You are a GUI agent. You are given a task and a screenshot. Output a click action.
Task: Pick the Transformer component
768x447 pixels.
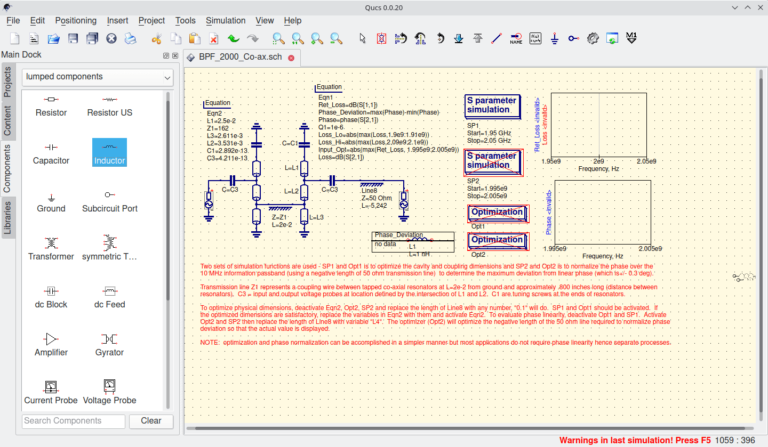coord(51,249)
